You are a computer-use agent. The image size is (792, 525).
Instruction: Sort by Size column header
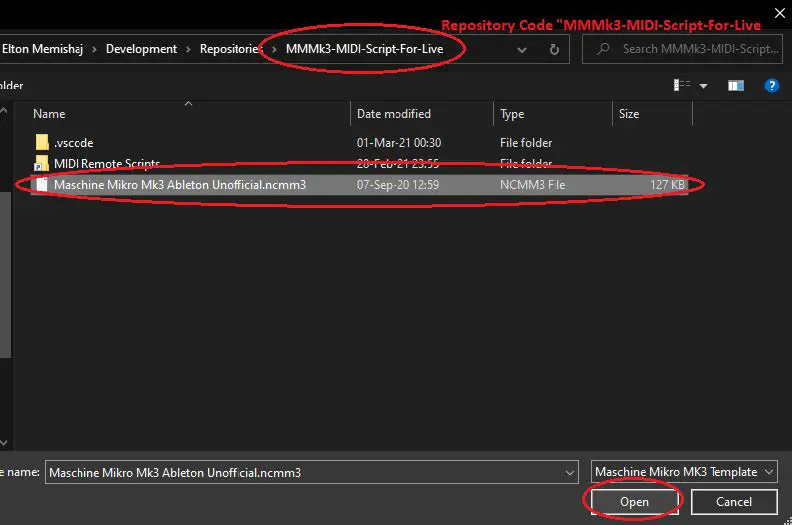pyautogui.click(x=629, y=114)
